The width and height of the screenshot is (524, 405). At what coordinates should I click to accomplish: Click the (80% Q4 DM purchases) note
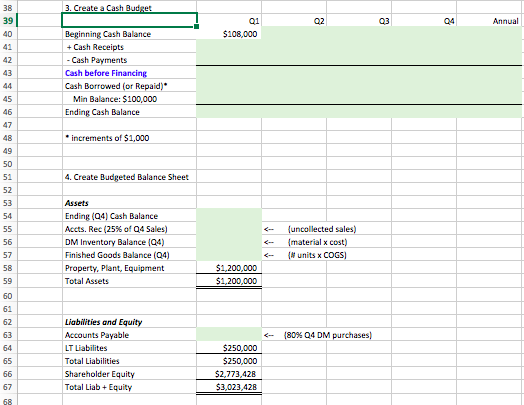pyautogui.click(x=328, y=335)
